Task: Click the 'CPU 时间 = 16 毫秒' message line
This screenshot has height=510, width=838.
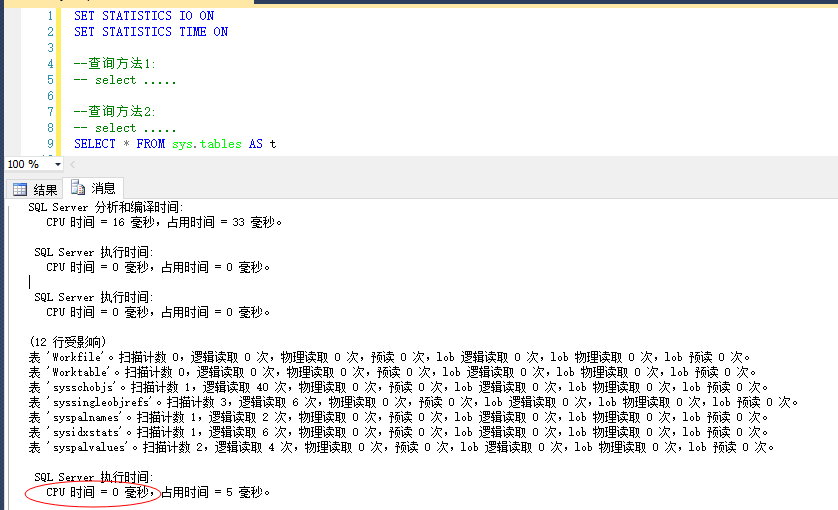Action: pyautogui.click(x=164, y=222)
